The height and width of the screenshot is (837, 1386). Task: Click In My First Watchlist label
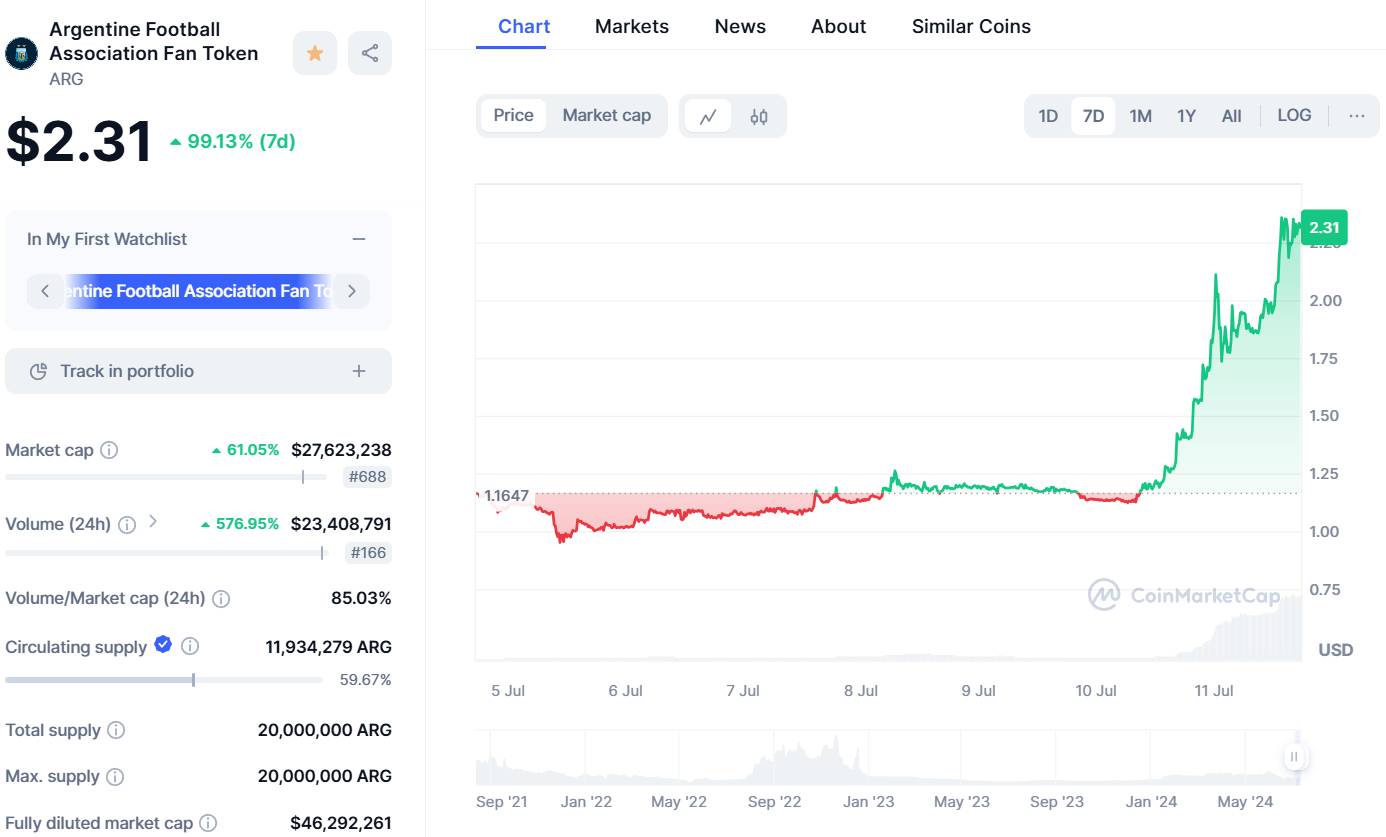[107, 239]
